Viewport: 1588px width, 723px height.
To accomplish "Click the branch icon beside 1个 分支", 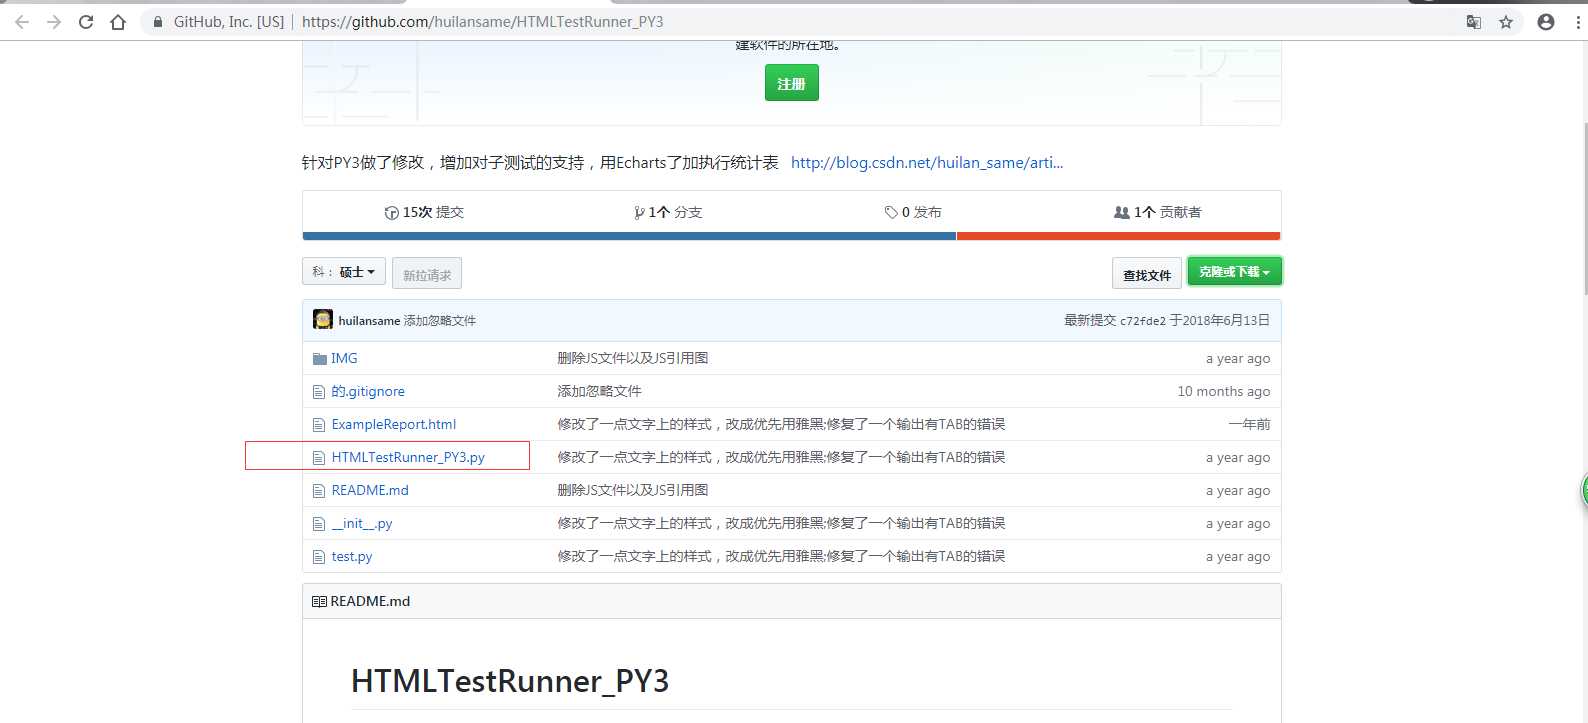I will click(x=639, y=213).
